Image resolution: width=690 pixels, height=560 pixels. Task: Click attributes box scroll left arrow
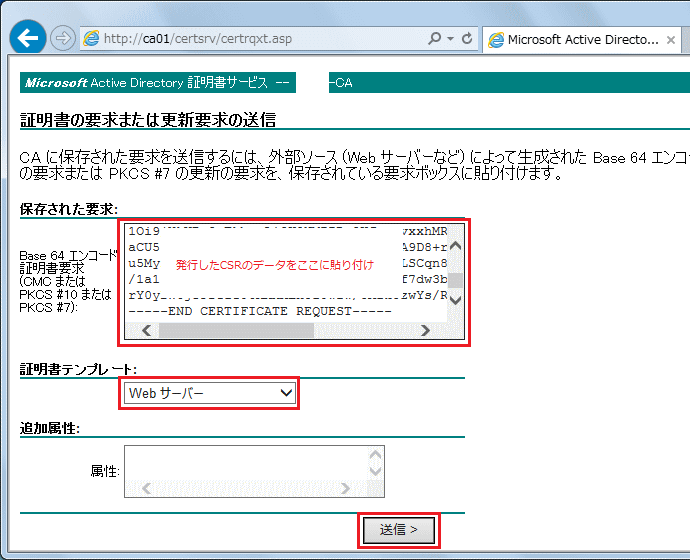coord(147,488)
